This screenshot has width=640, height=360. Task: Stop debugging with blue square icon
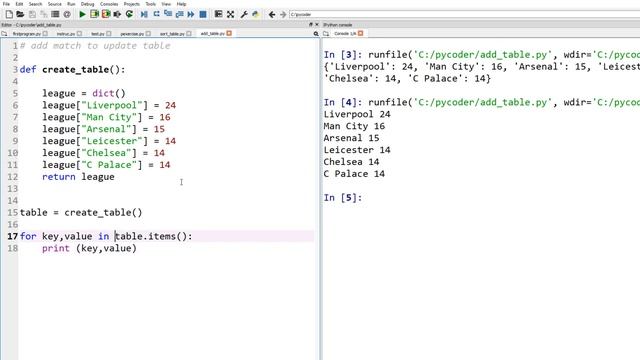[x=203, y=14]
